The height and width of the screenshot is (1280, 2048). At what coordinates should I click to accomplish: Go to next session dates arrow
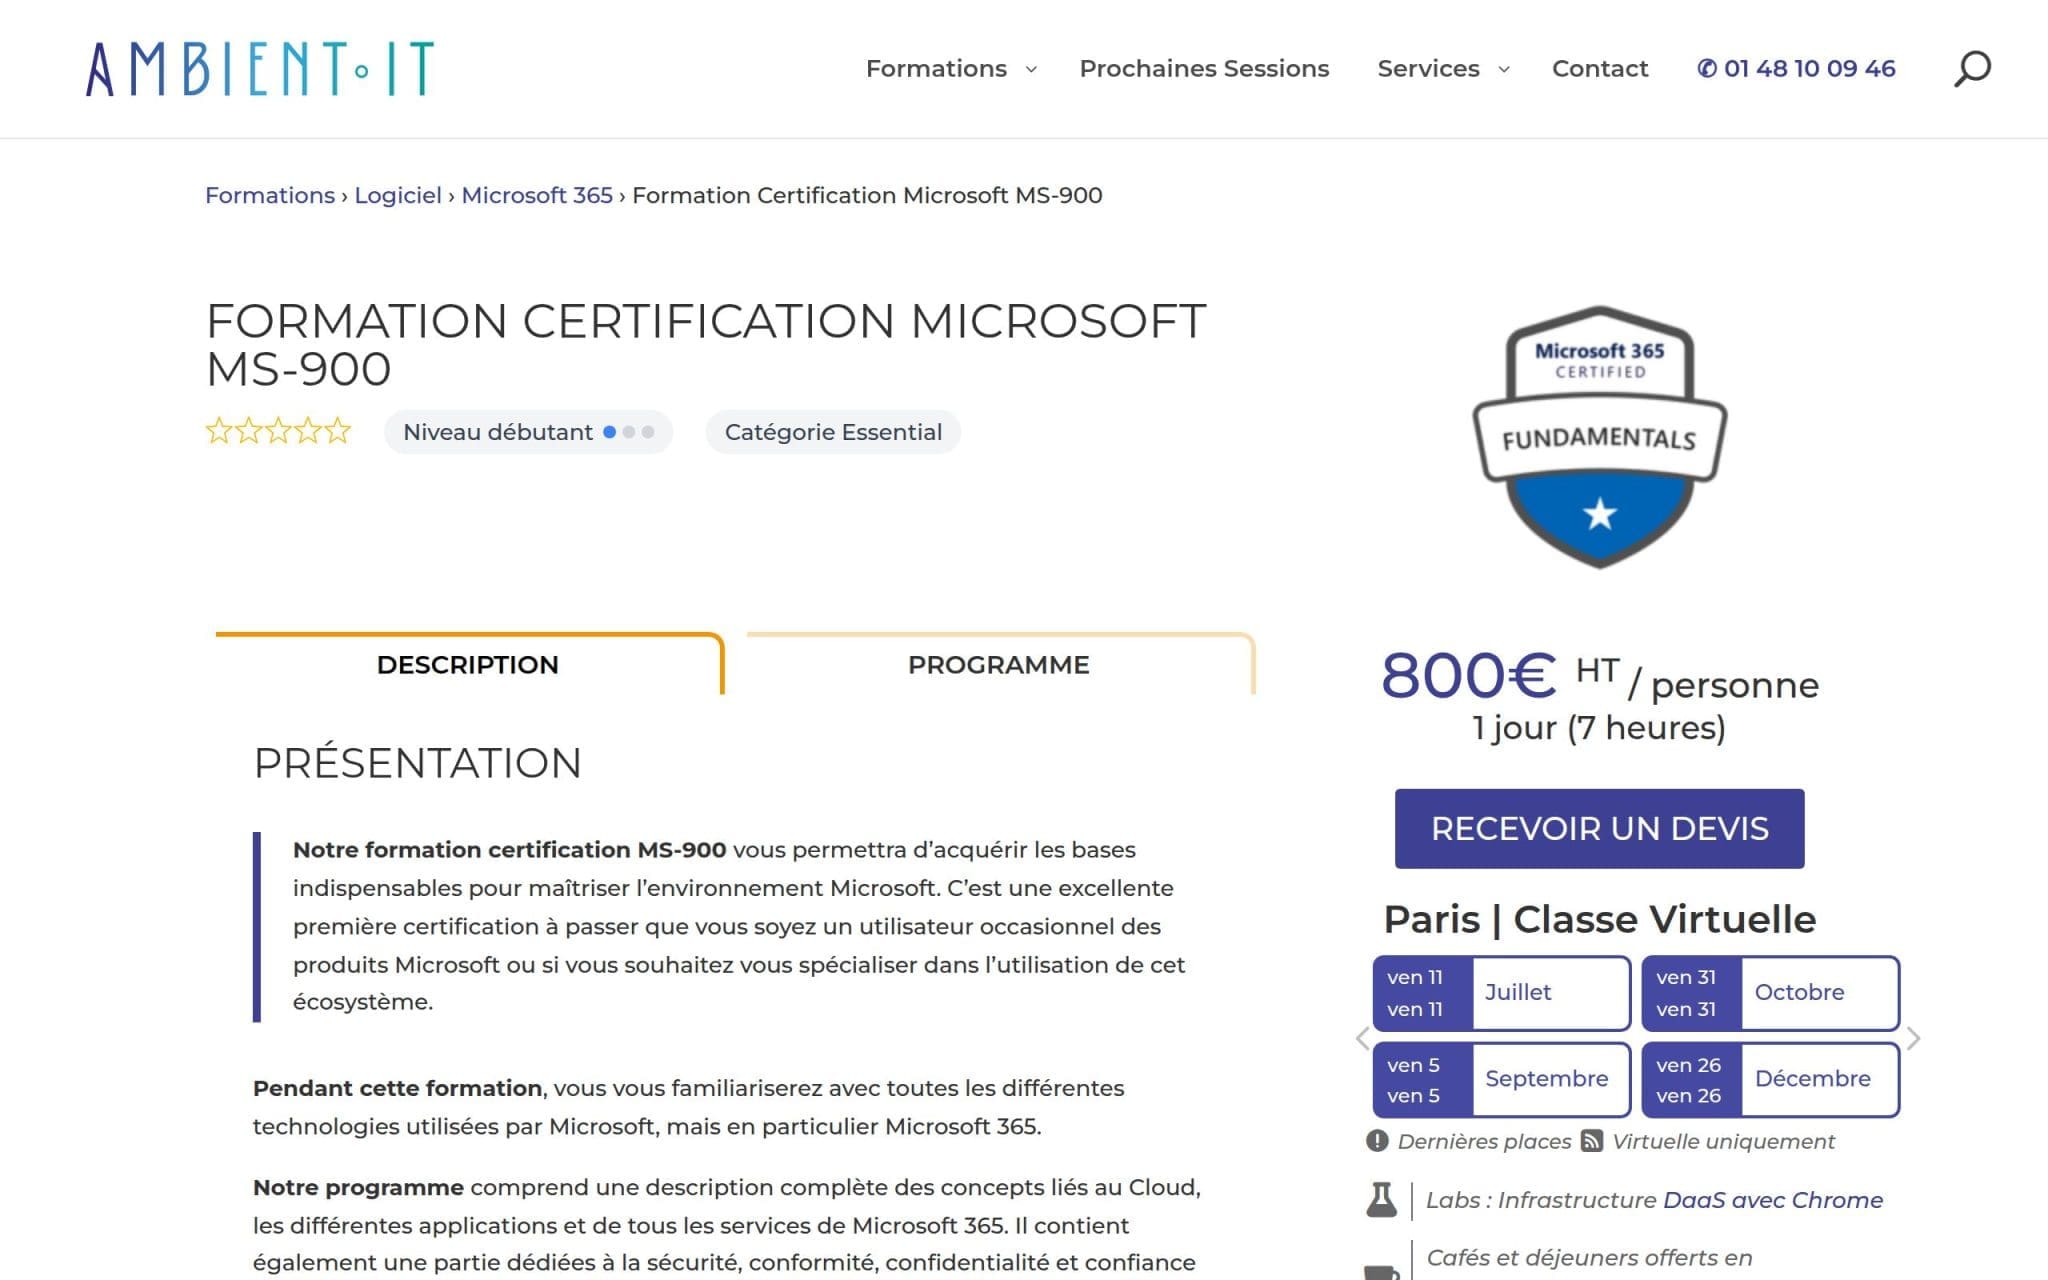pyautogui.click(x=1913, y=1038)
